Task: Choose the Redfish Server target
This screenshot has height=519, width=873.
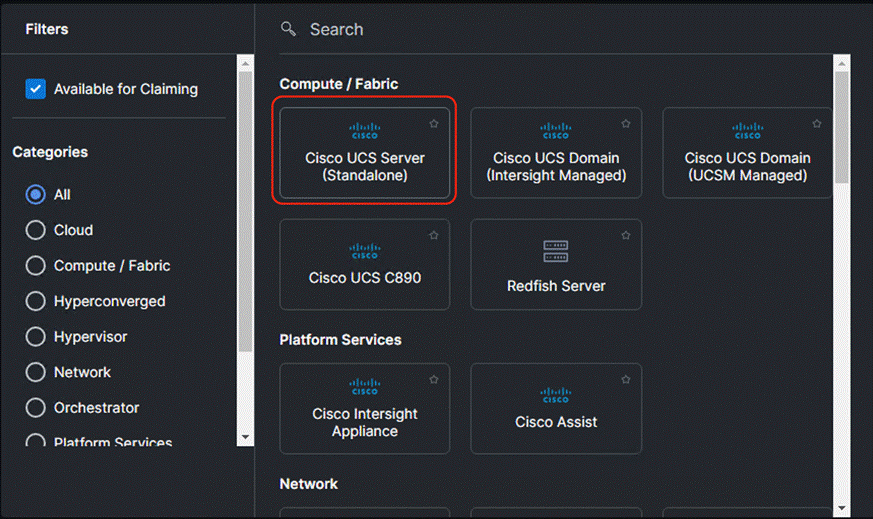Action: coord(556,264)
